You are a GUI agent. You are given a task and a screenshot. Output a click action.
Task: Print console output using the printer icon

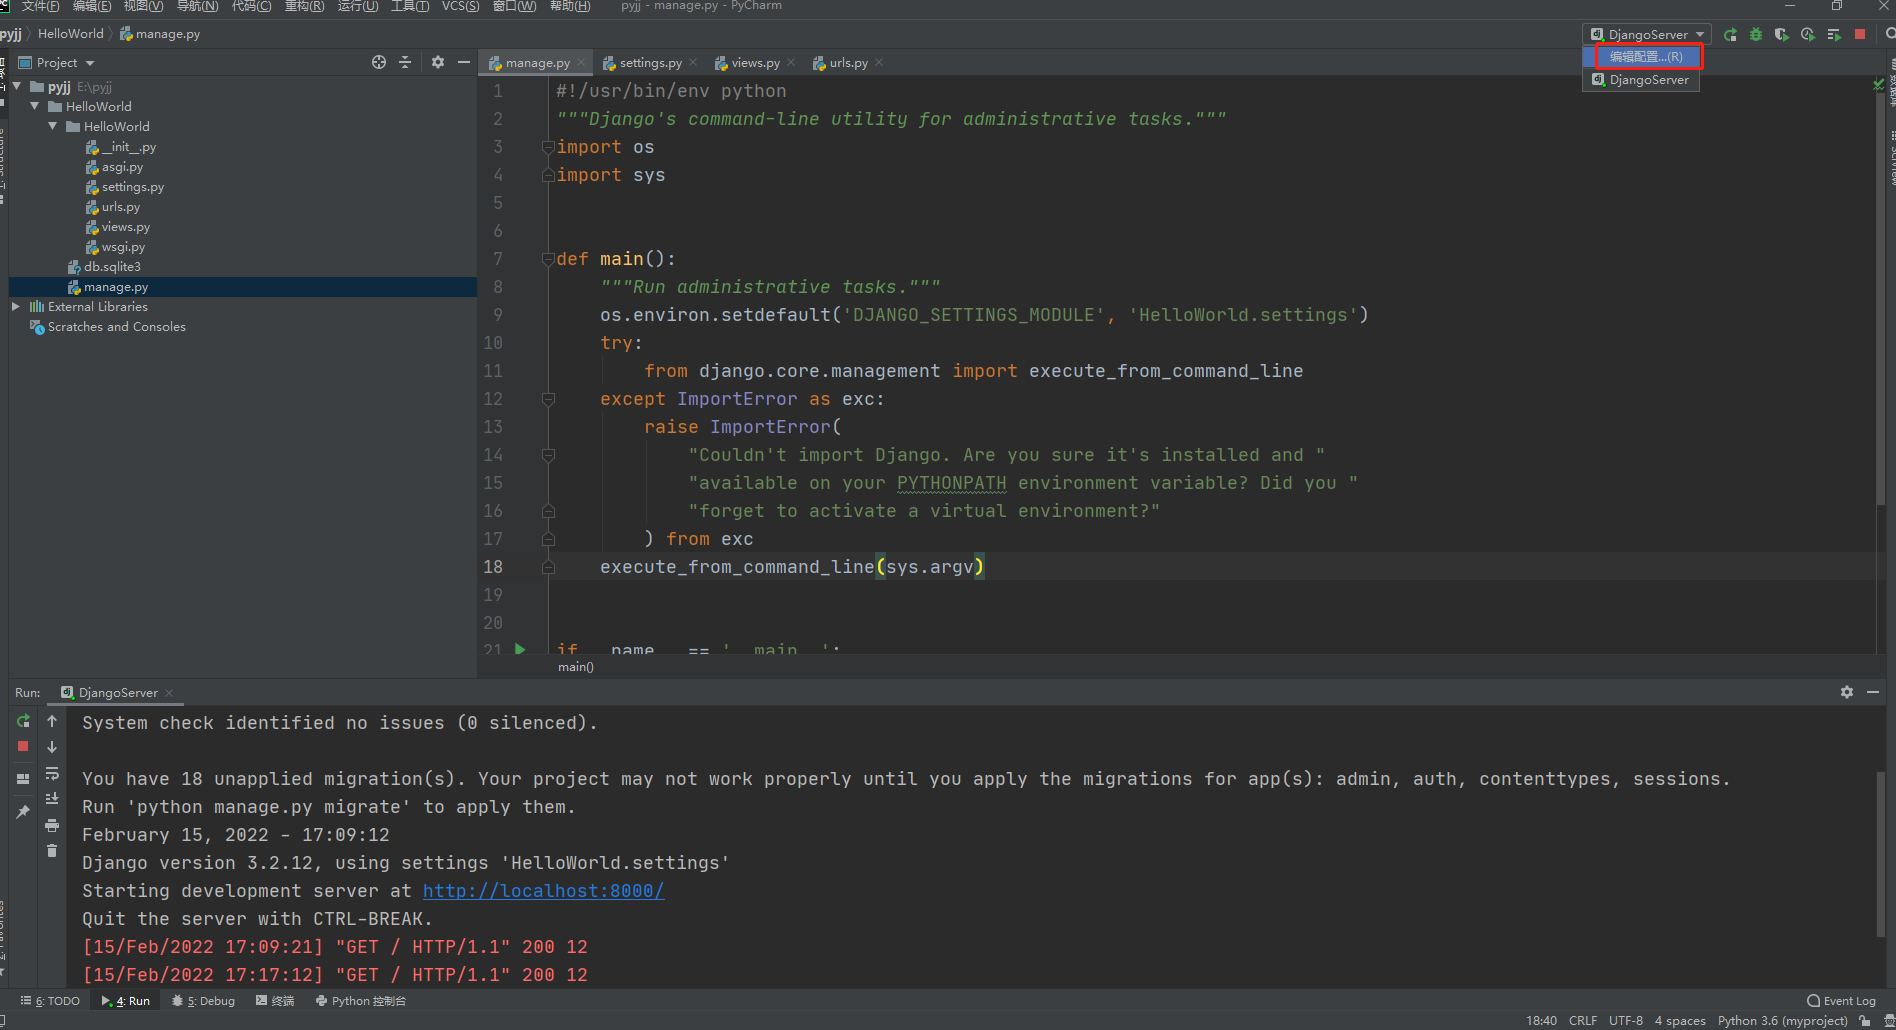click(x=51, y=825)
